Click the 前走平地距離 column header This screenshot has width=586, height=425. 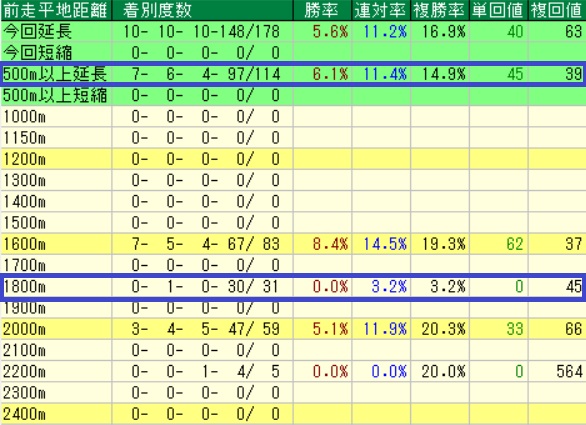pyautogui.click(x=55, y=10)
